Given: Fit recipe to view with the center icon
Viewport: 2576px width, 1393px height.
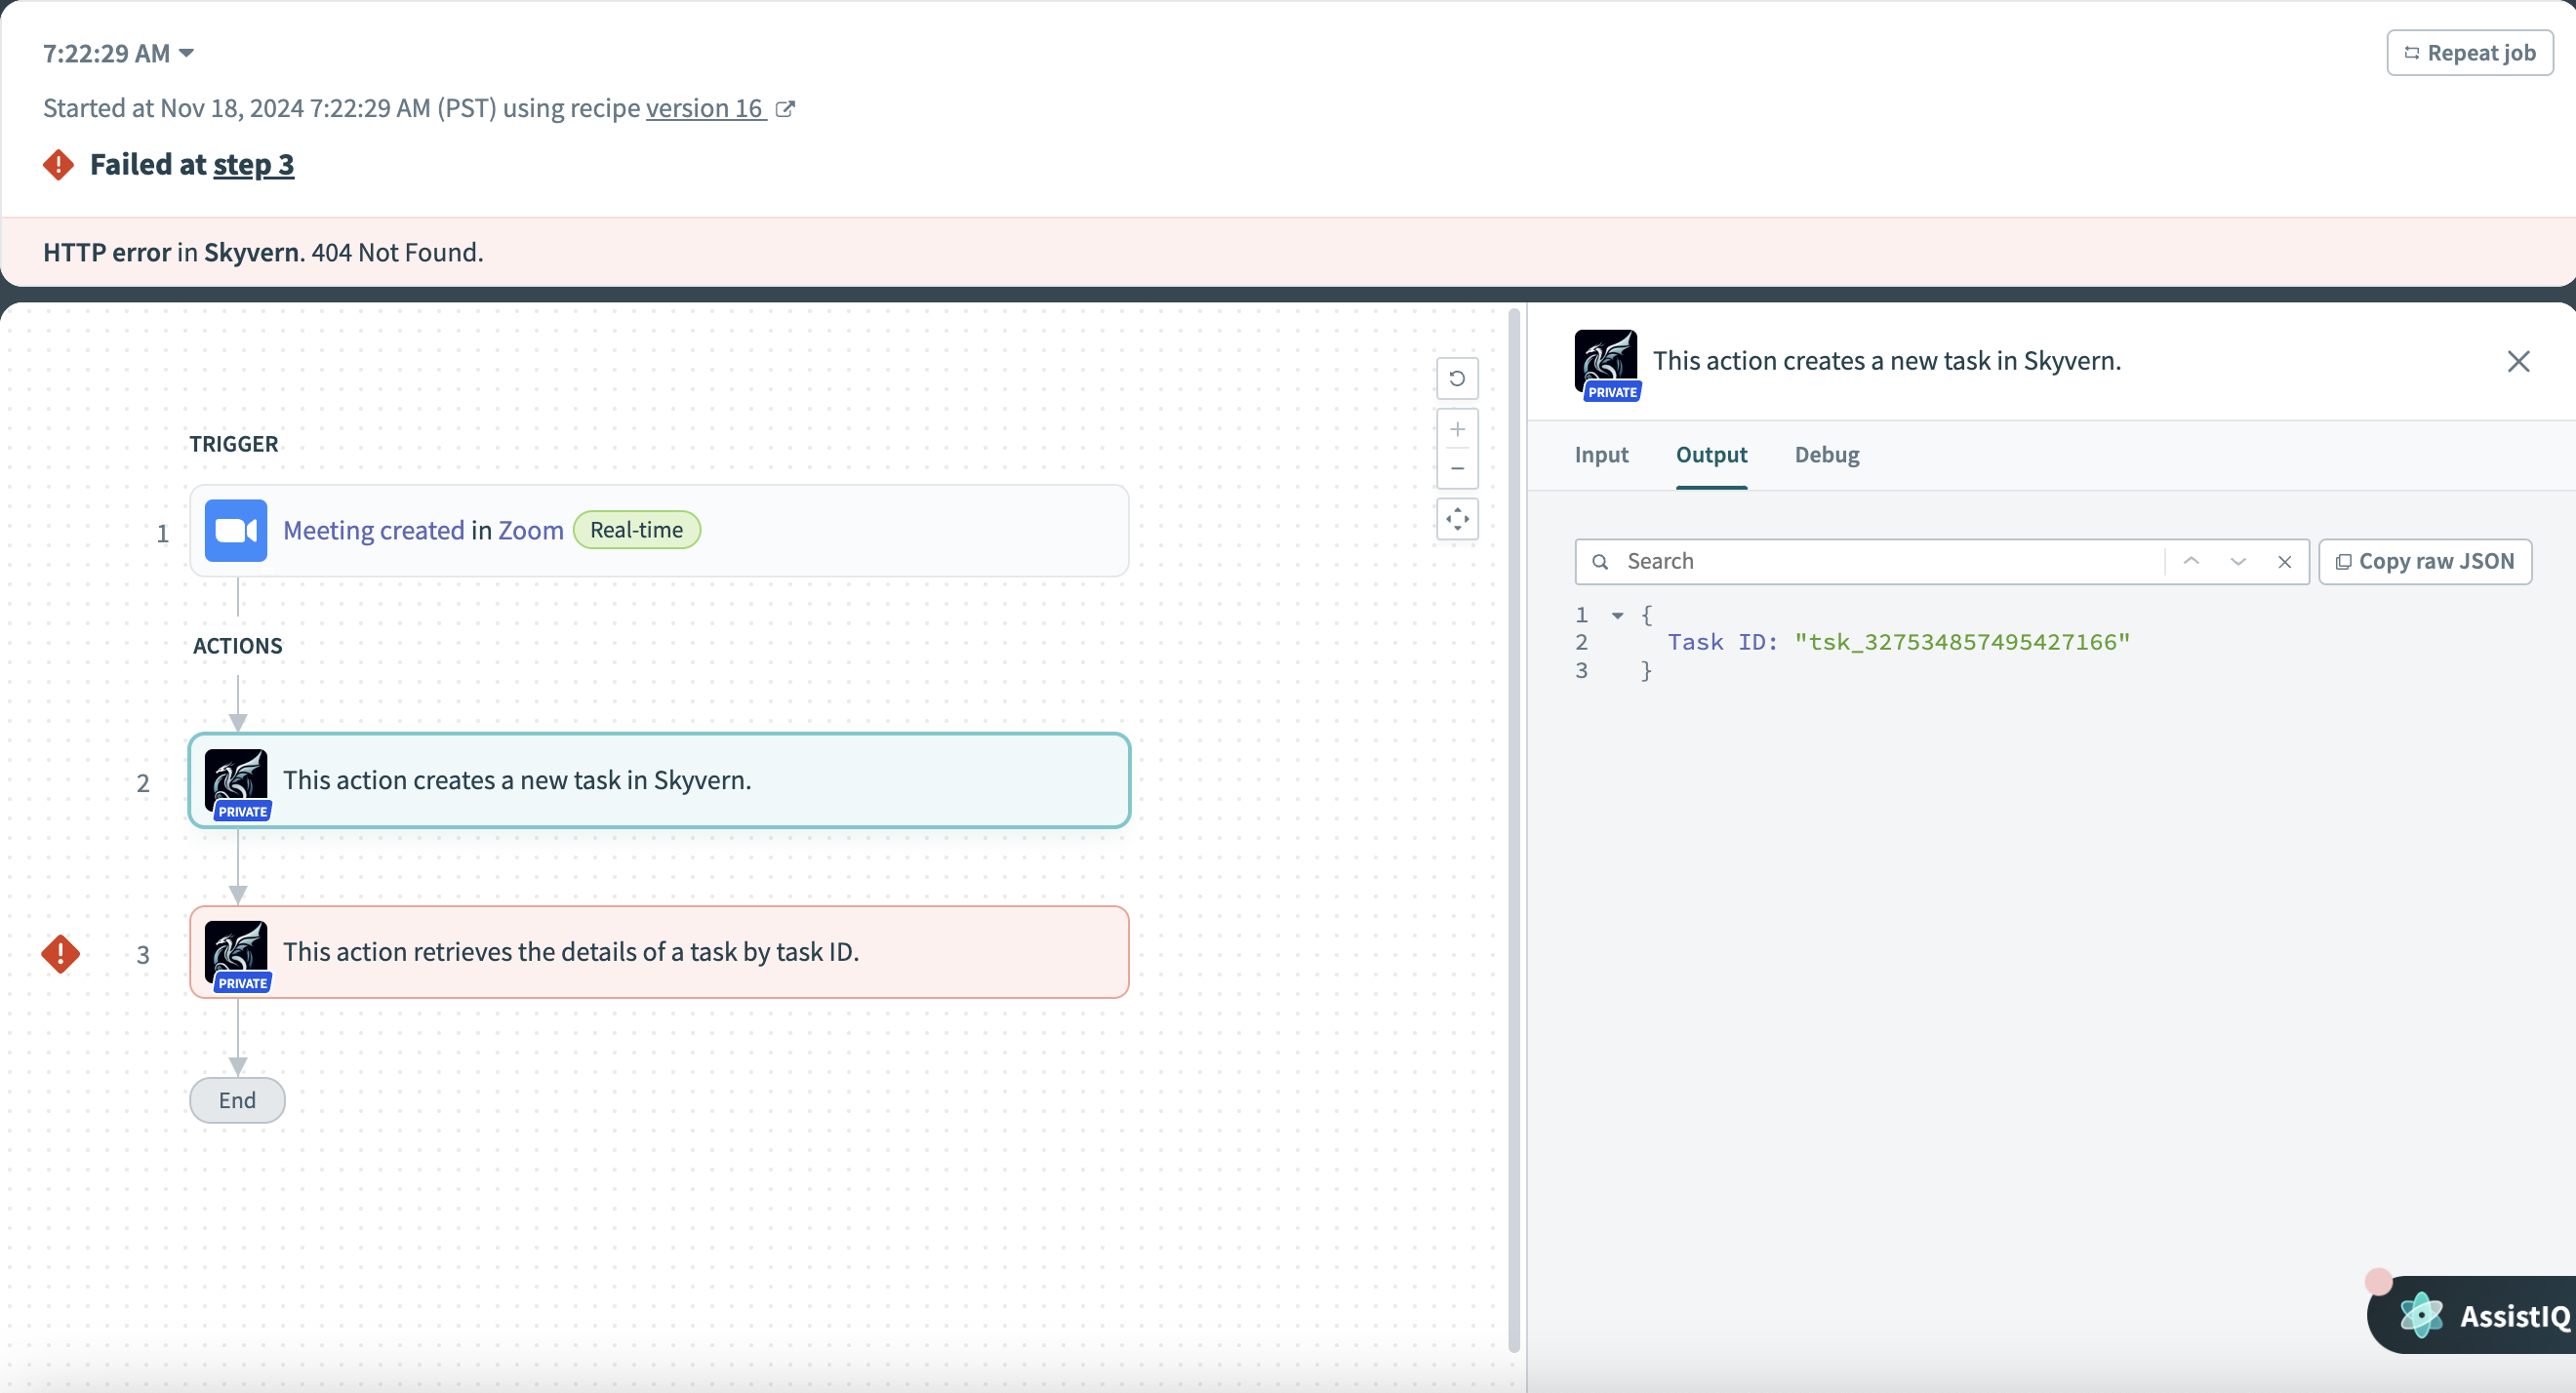Looking at the screenshot, I should pyautogui.click(x=1457, y=518).
